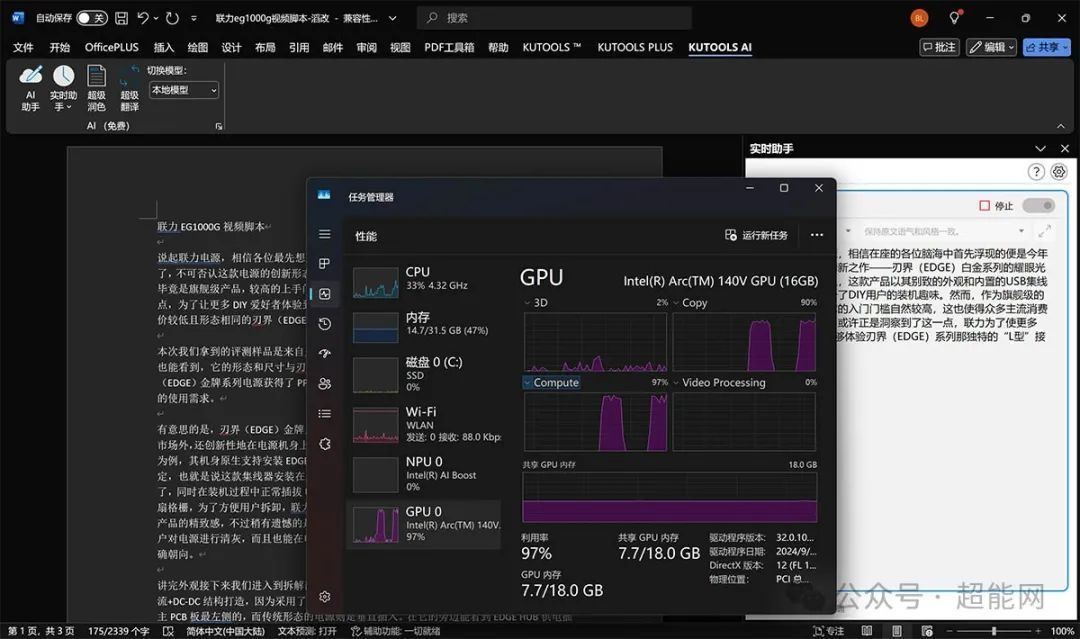Open Details list icon in Task Manager sidebar
The image size is (1080, 639).
click(324, 413)
